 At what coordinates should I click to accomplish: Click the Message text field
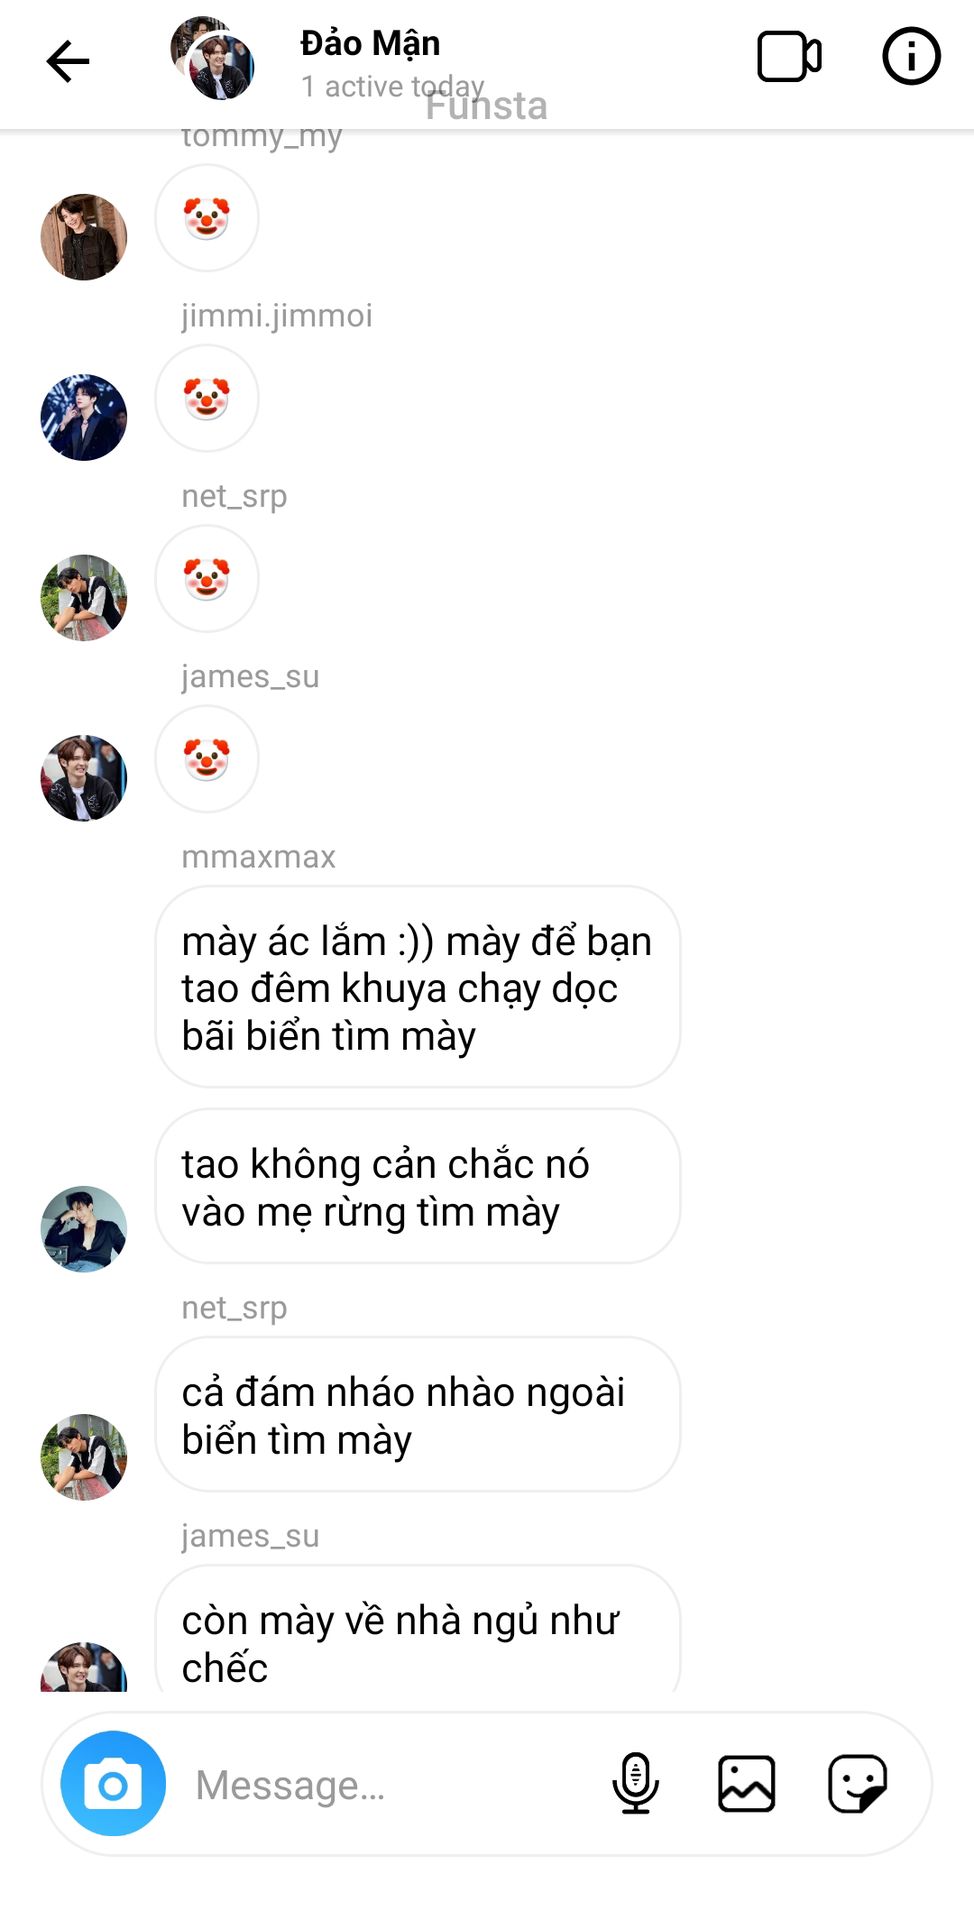coord(390,1785)
